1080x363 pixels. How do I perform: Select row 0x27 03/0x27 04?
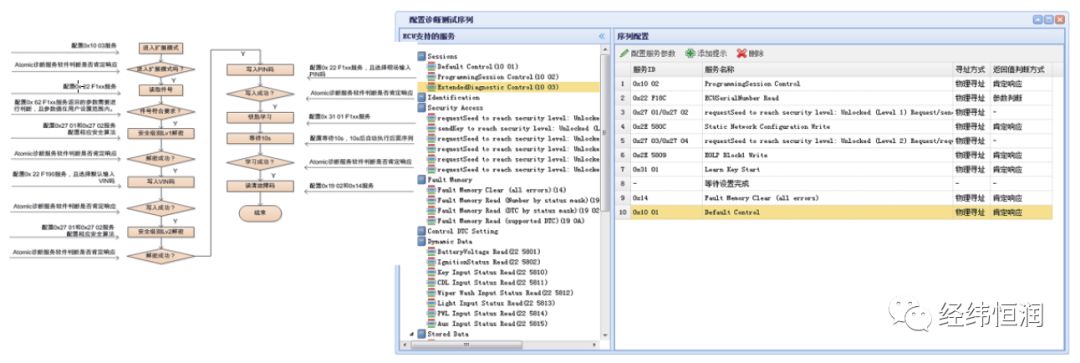(834, 141)
